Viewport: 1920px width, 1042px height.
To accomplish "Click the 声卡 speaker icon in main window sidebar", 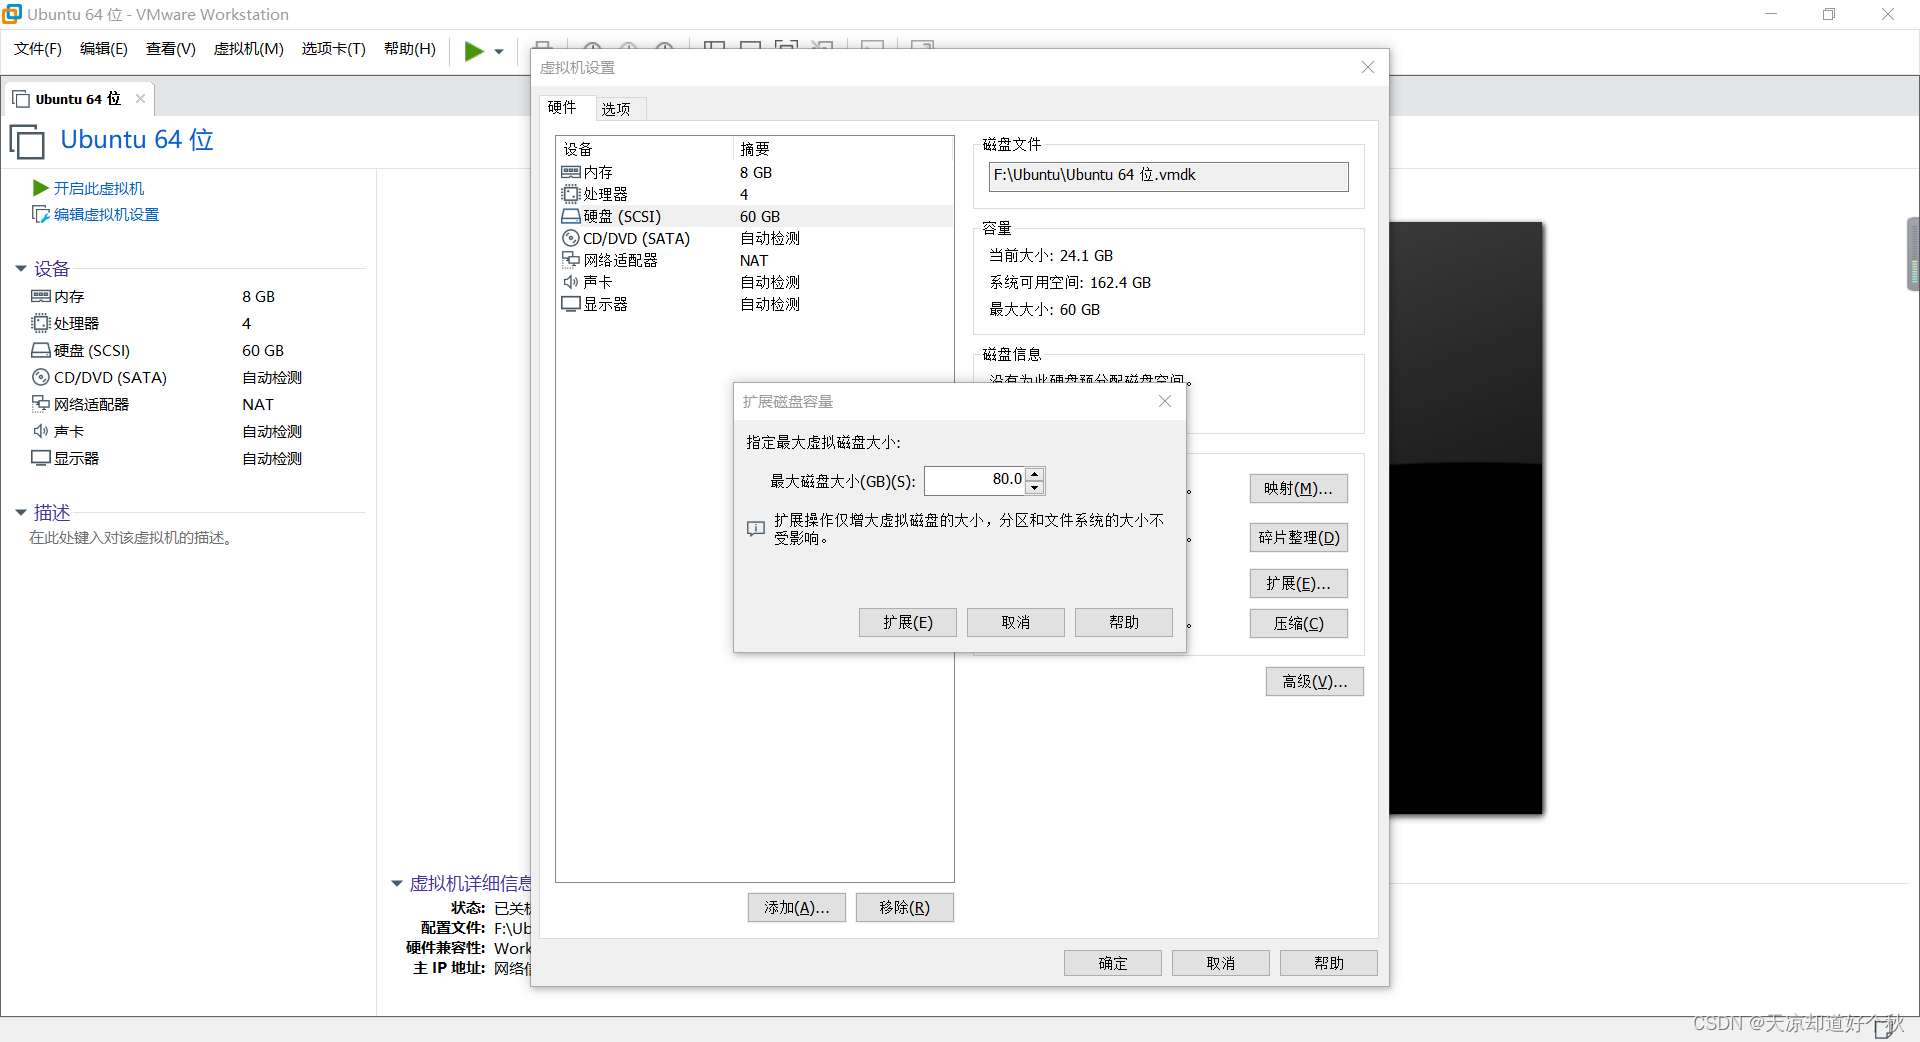I will click(x=41, y=431).
